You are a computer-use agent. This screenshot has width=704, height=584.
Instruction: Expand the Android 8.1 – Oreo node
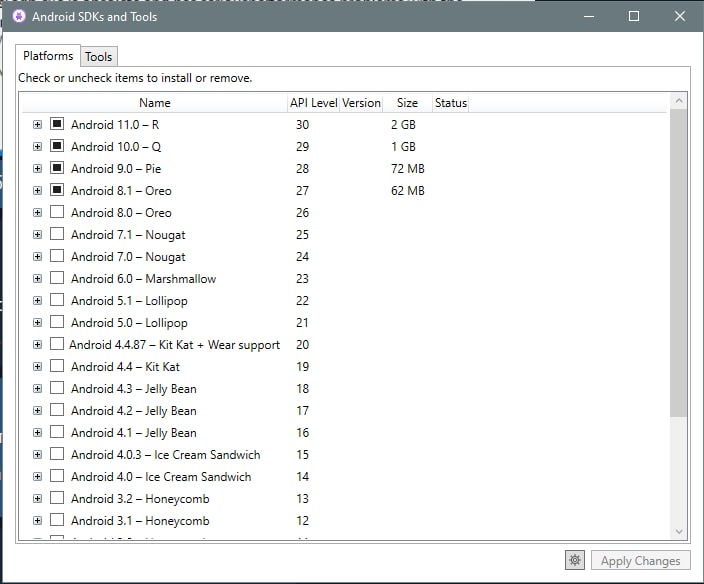click(x=38, y=190)
